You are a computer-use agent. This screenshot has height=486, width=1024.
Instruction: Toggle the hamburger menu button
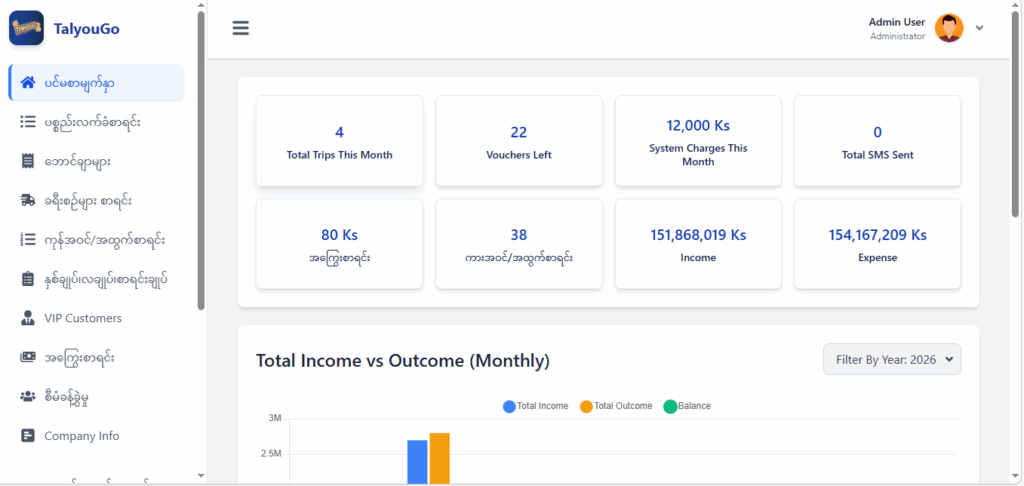(x=240, y=28)
